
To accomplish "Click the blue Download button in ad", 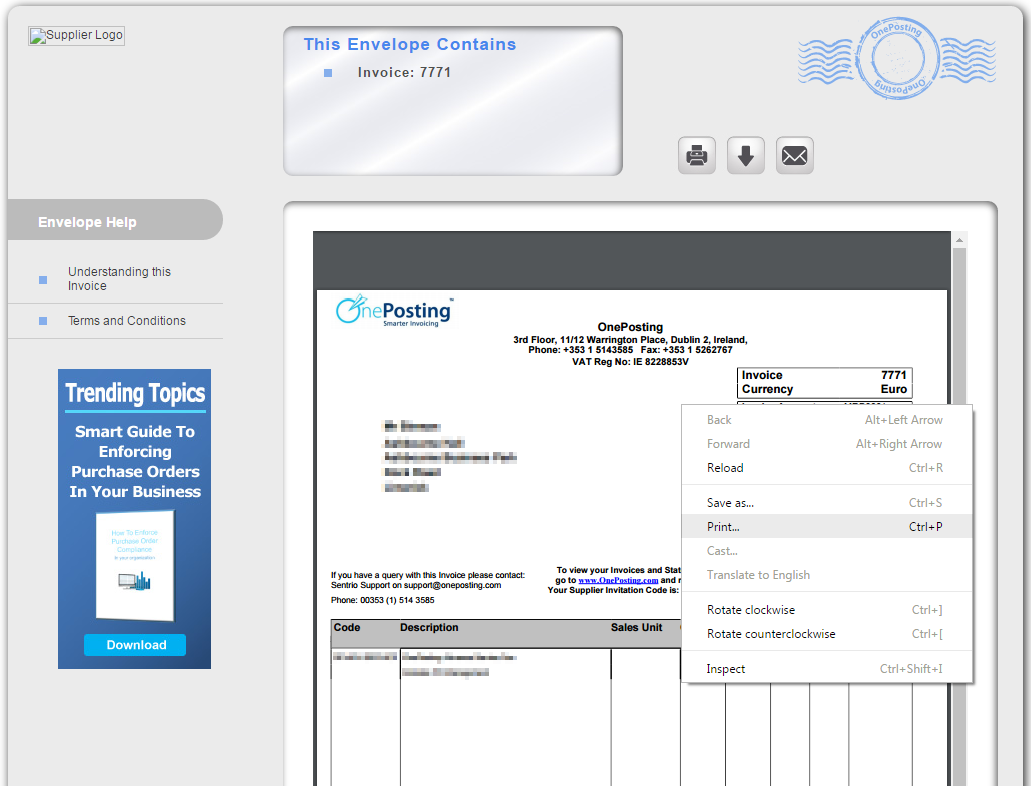I will (135, 645).
